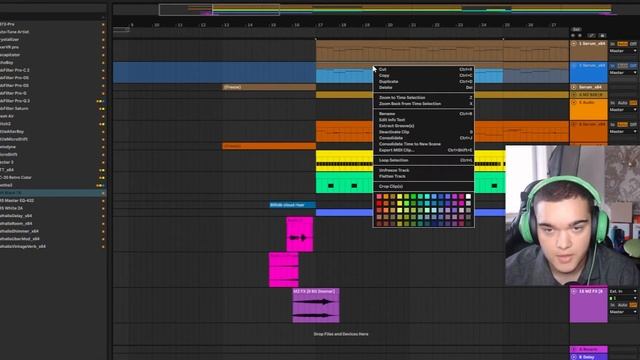Unfold the 1 Serum_x64 track

(x=574, y=44)
